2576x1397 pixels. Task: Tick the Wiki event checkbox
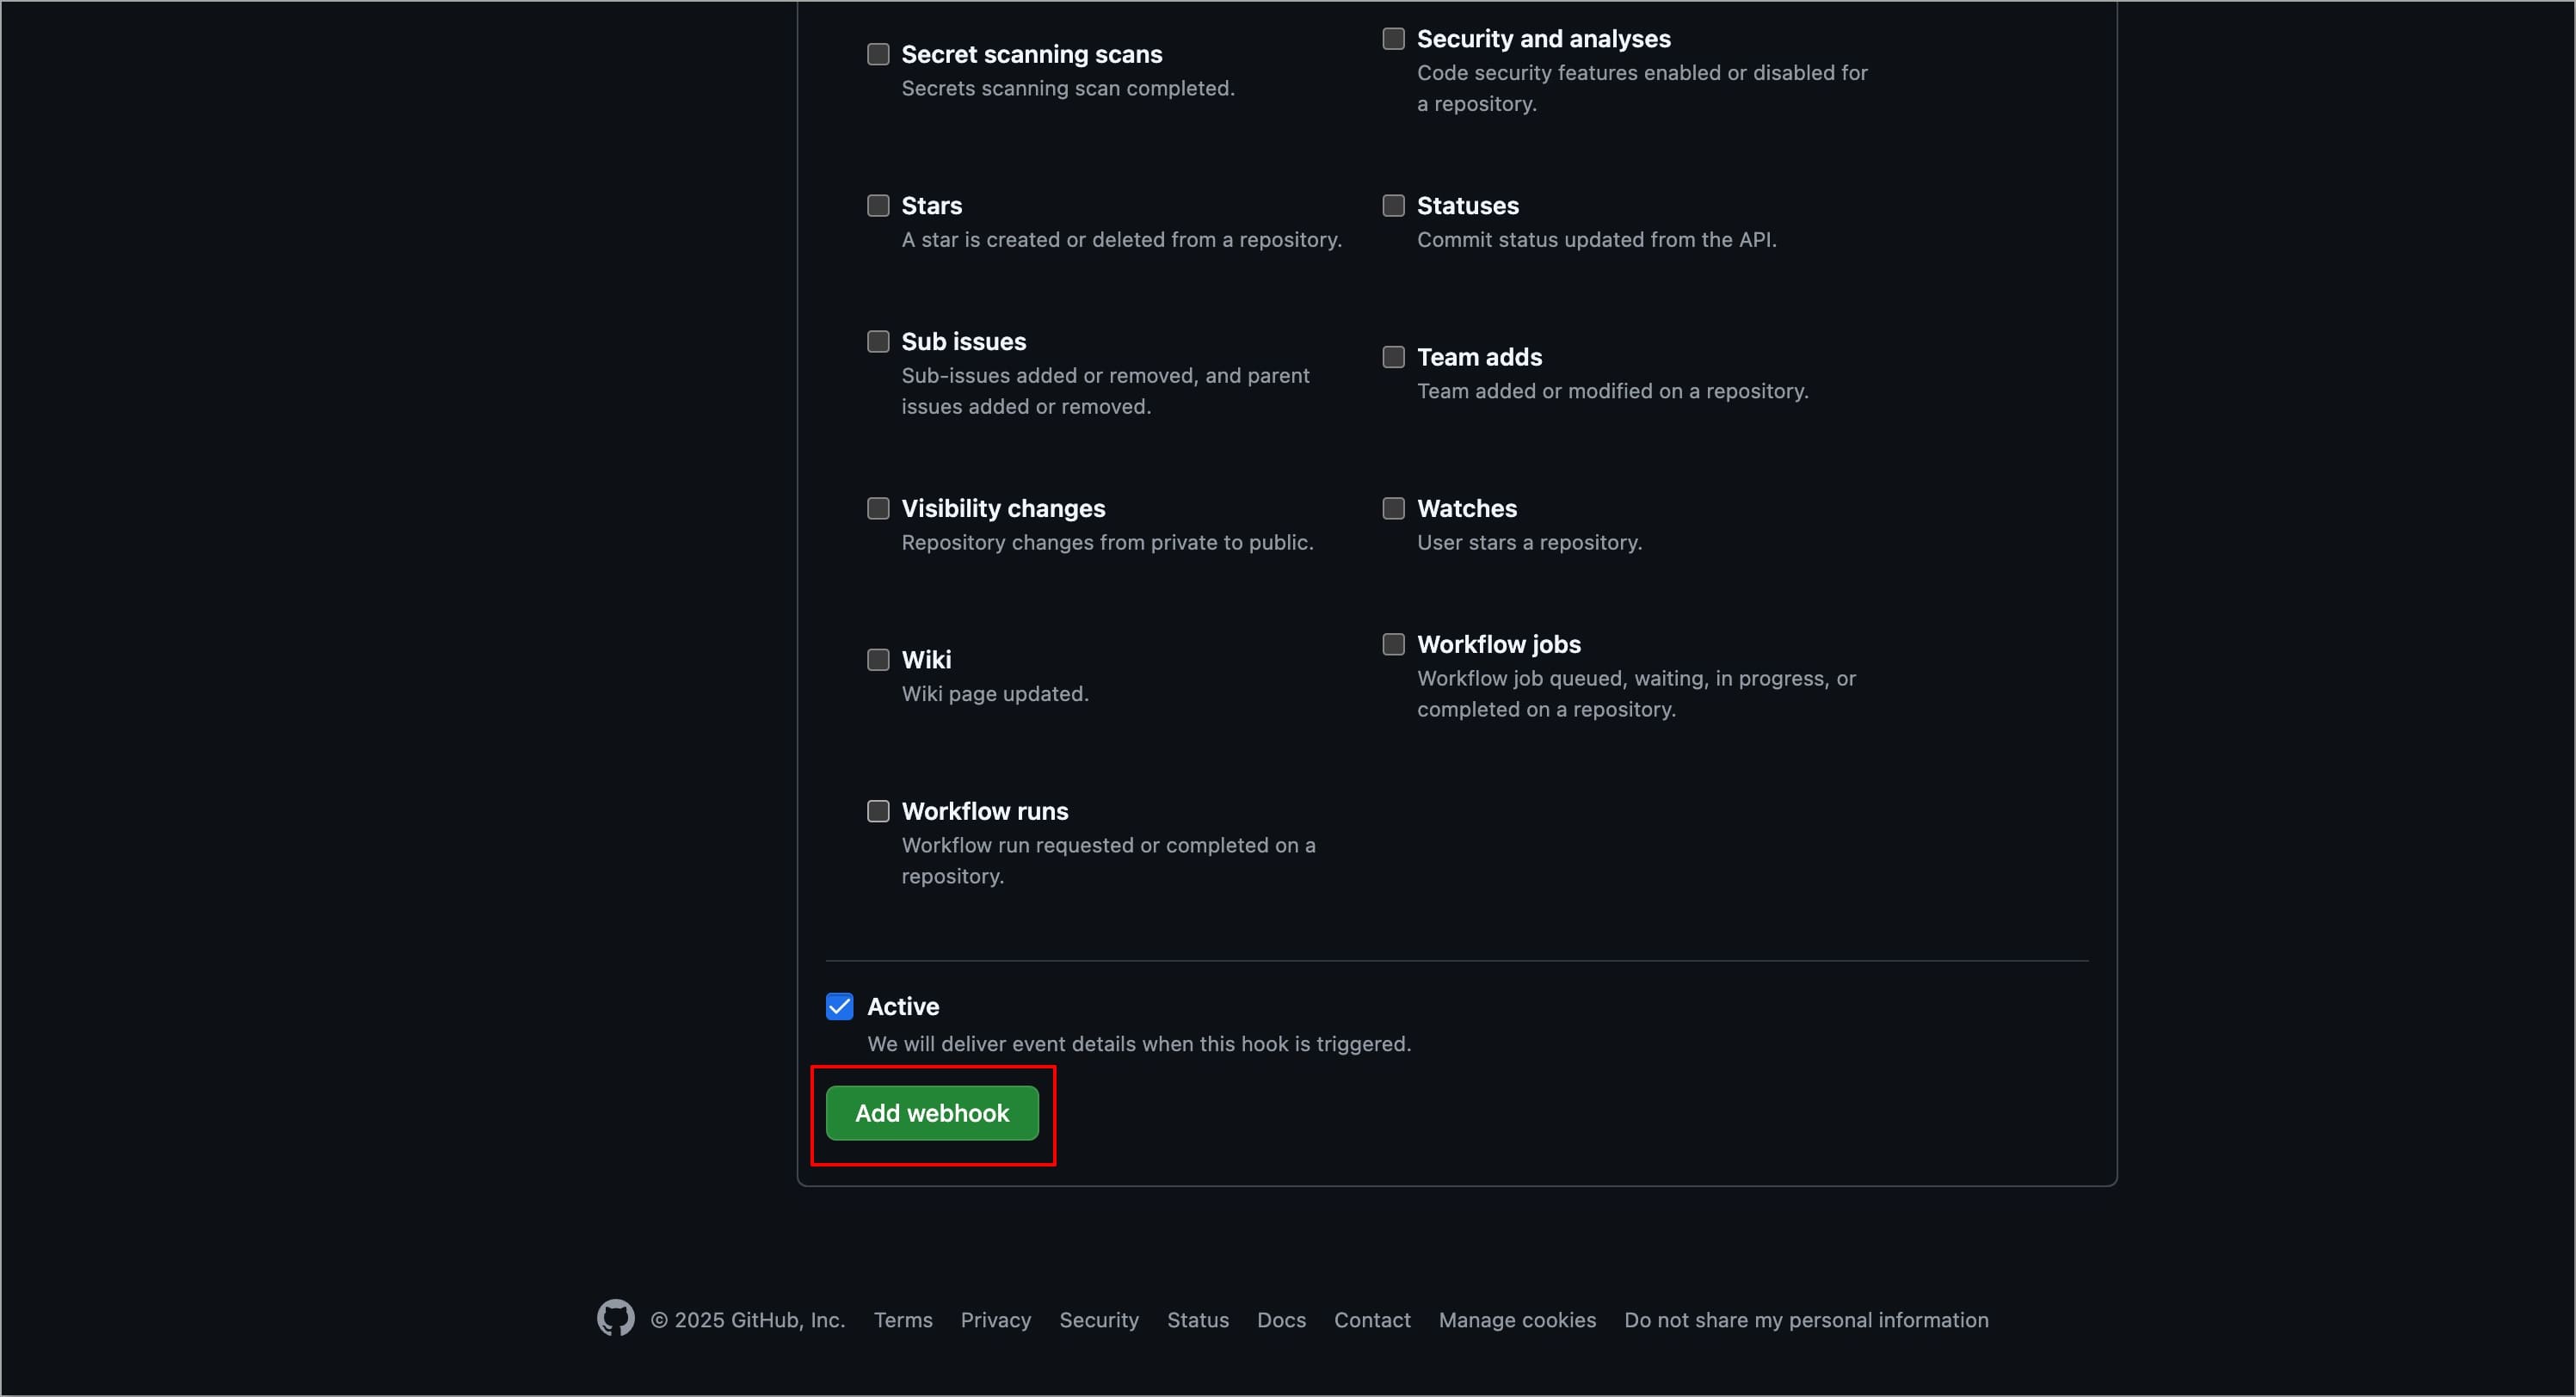pyautogui.click(x=878, y=660)
